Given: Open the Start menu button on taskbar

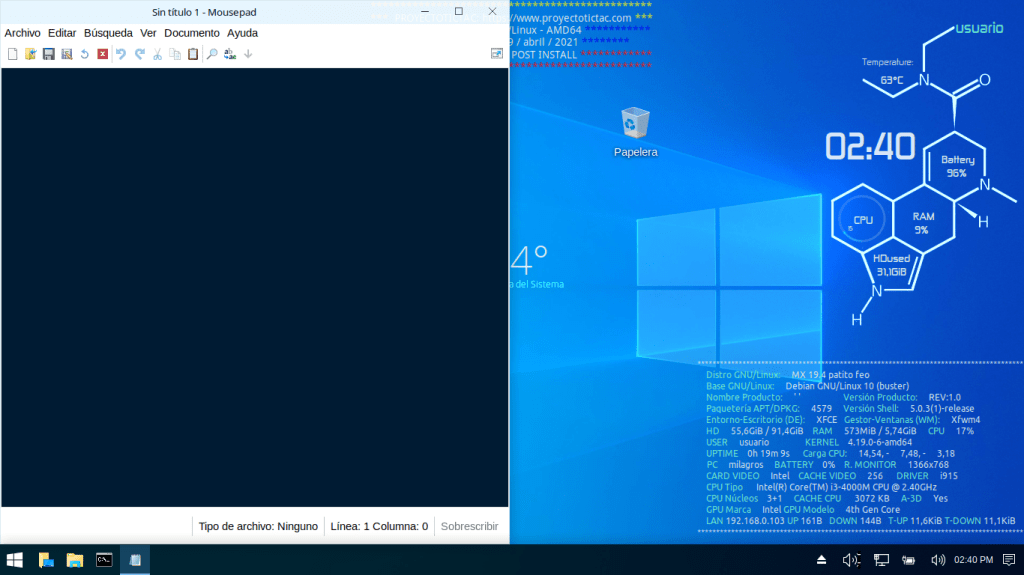Looking at the screenshot, I should click(x=15, y=560).
